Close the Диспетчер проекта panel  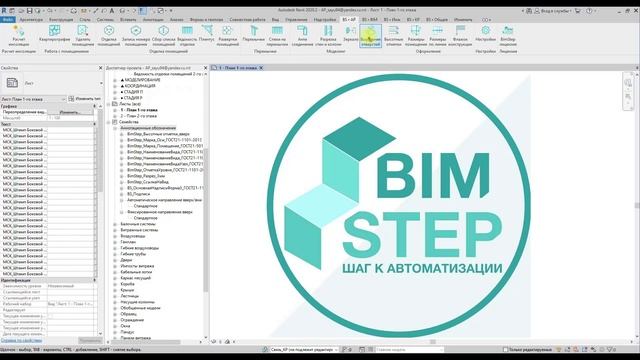[x=205, y=68]
